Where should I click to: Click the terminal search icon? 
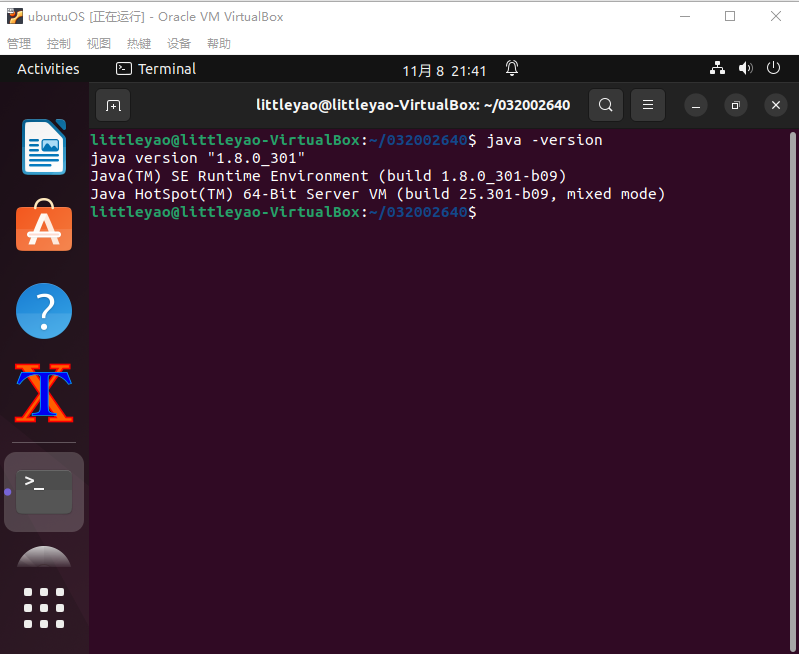tap(605, 105)
